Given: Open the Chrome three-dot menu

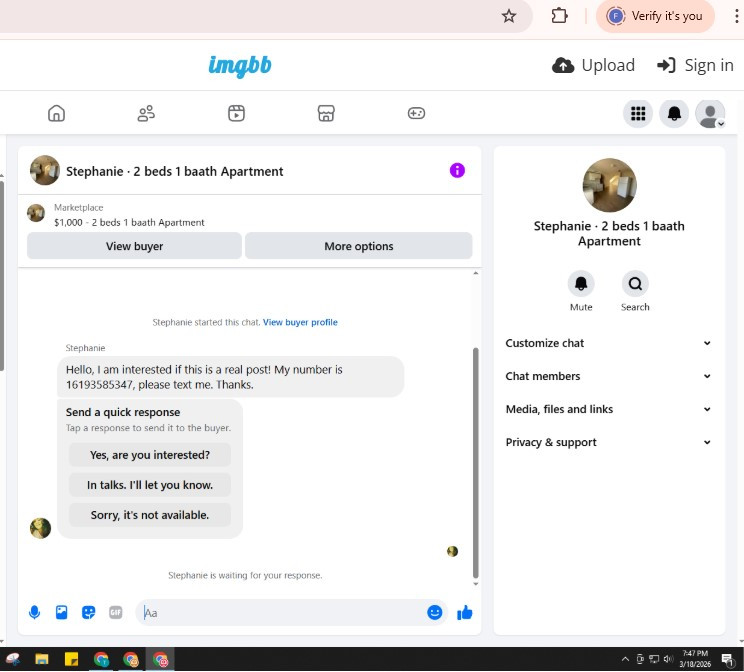Looking at the screenshot, I should [736, 16].
